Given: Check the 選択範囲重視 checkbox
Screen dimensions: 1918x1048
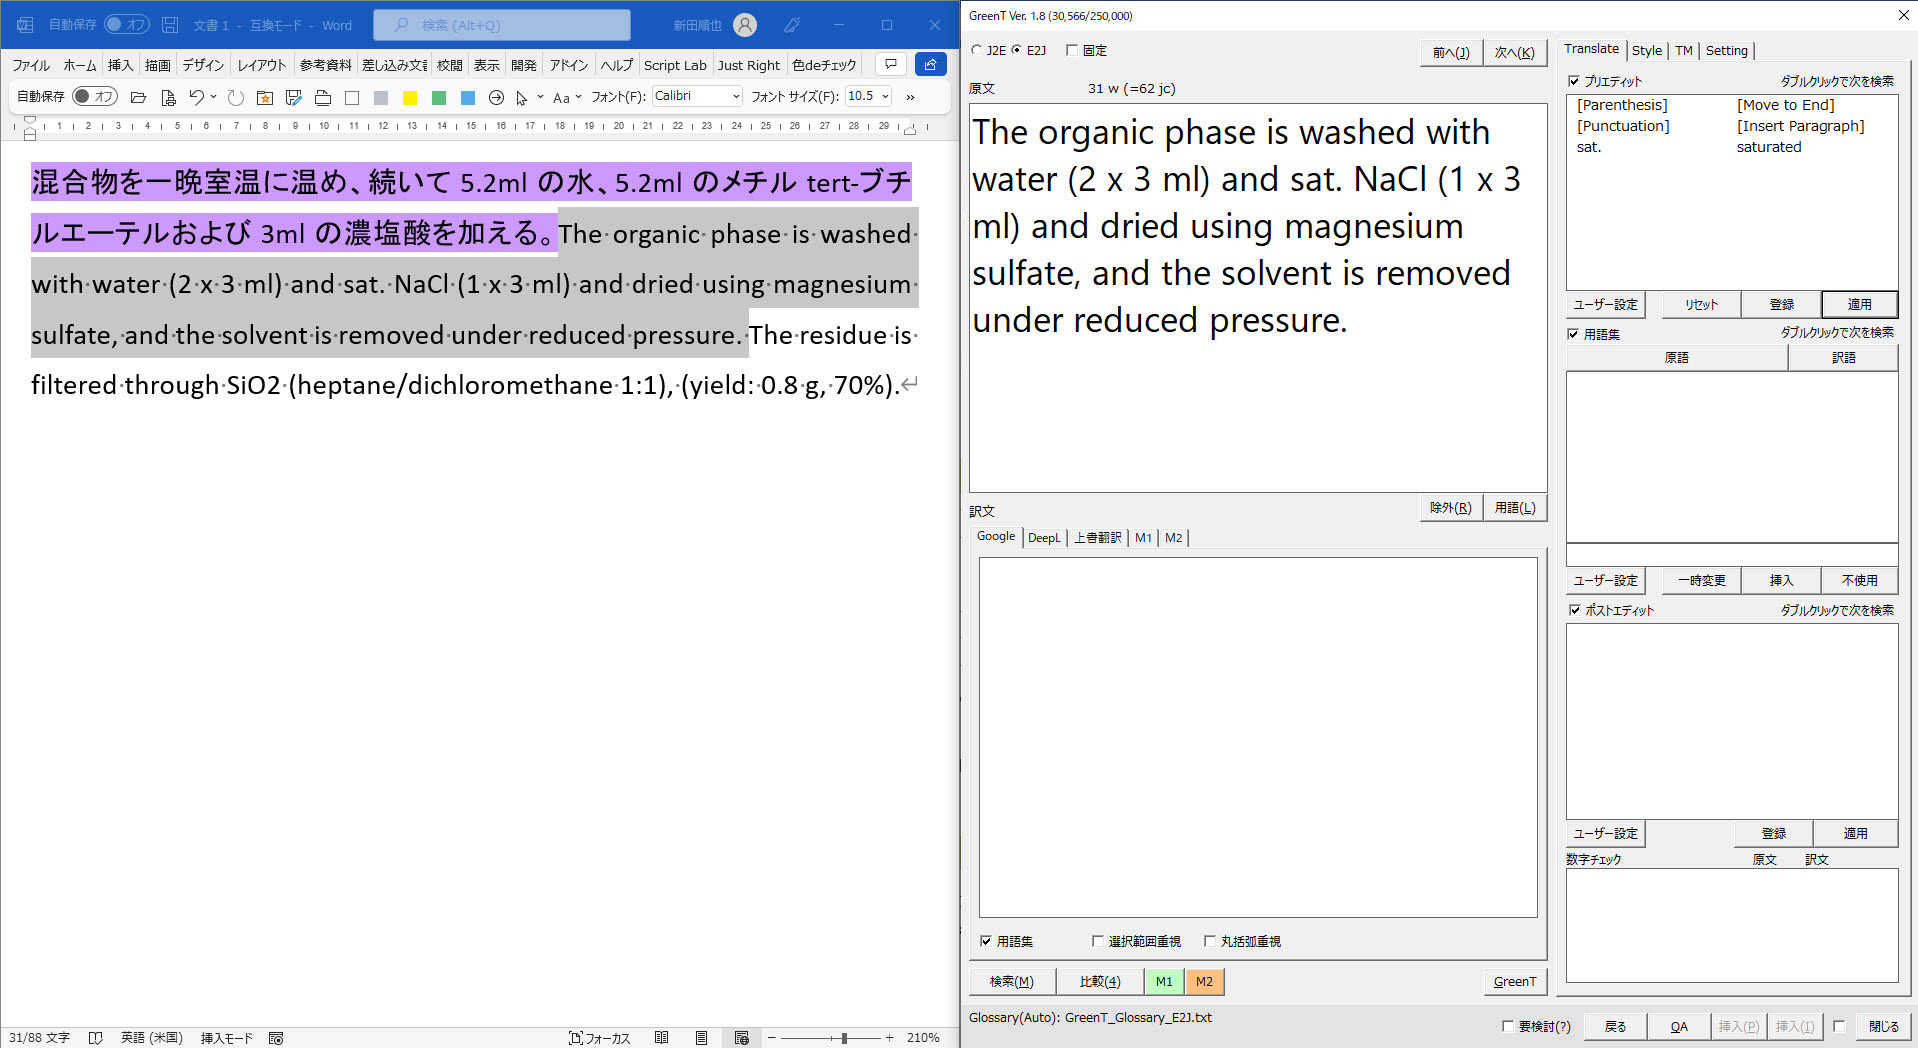Looking at the screenshot, I should coord(1098,941).
